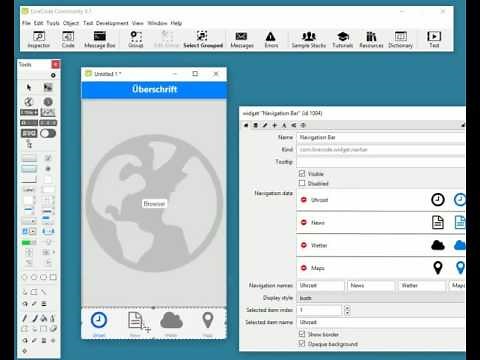The width and height of the screenshot is (480, 360).
Task: Click the Name field in the inspector
Action: [x=381, y=137]
